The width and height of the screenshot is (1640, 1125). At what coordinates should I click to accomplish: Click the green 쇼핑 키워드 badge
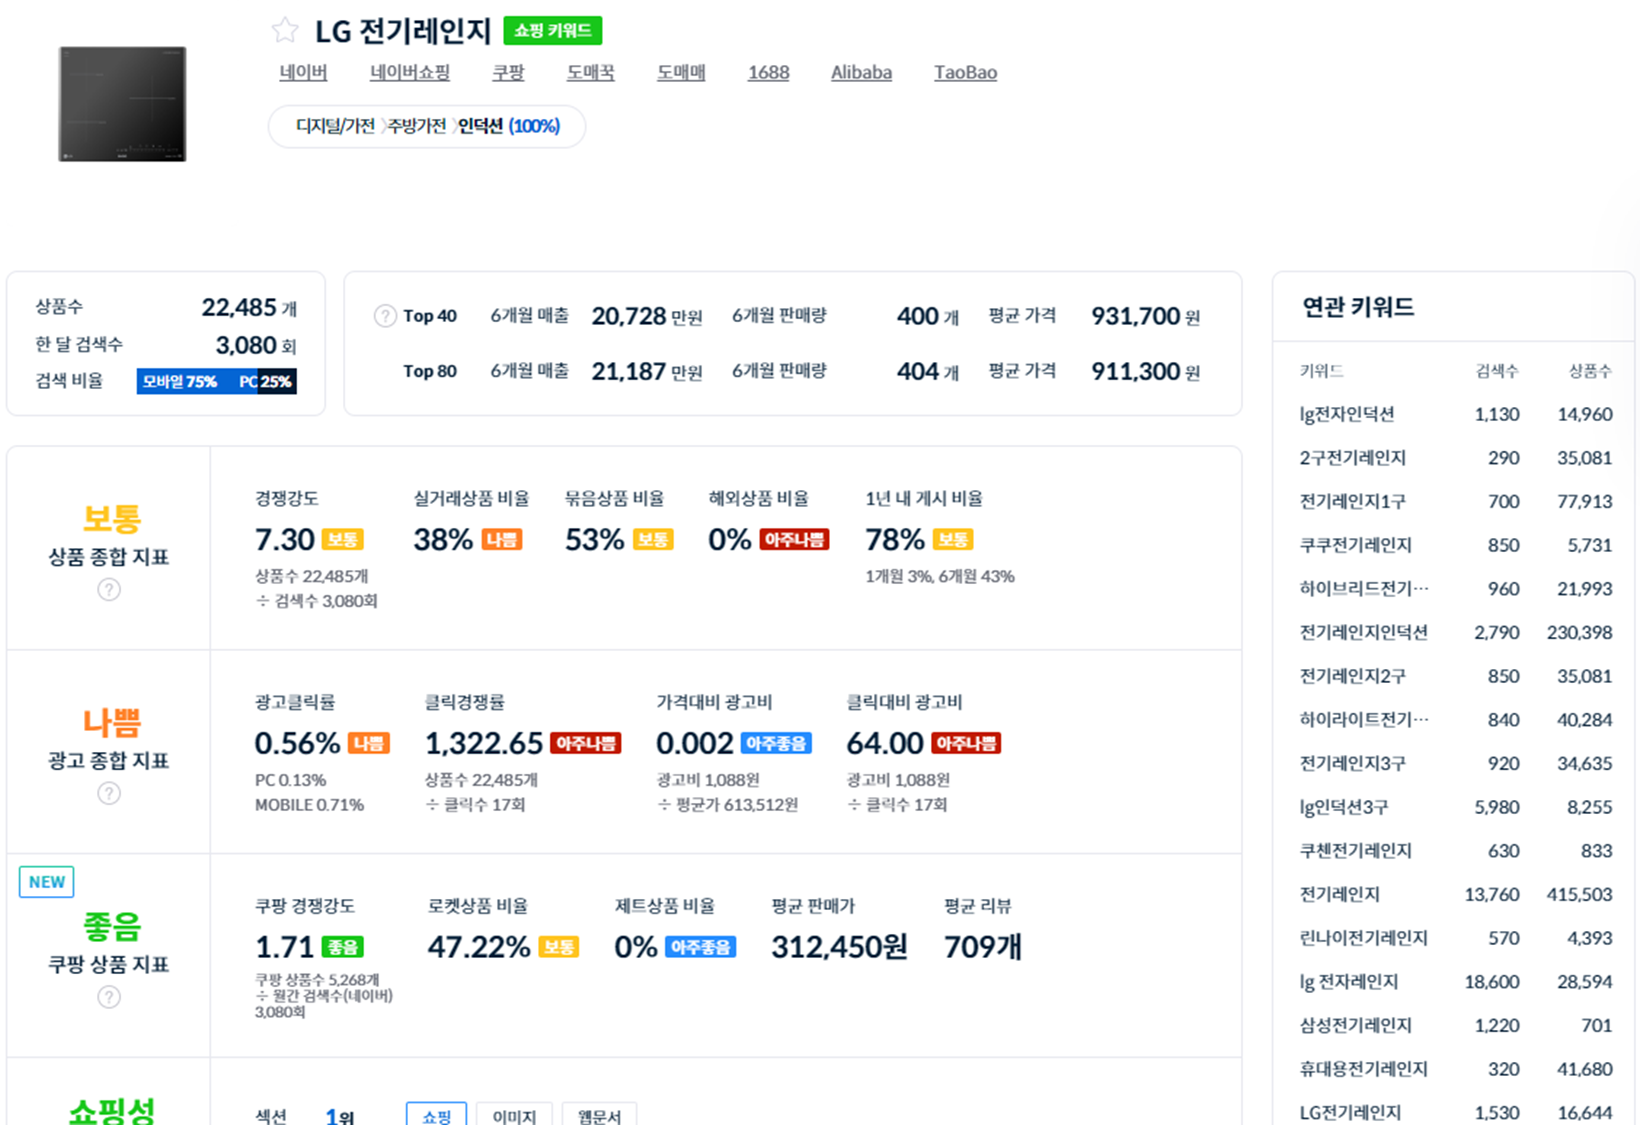553,31
